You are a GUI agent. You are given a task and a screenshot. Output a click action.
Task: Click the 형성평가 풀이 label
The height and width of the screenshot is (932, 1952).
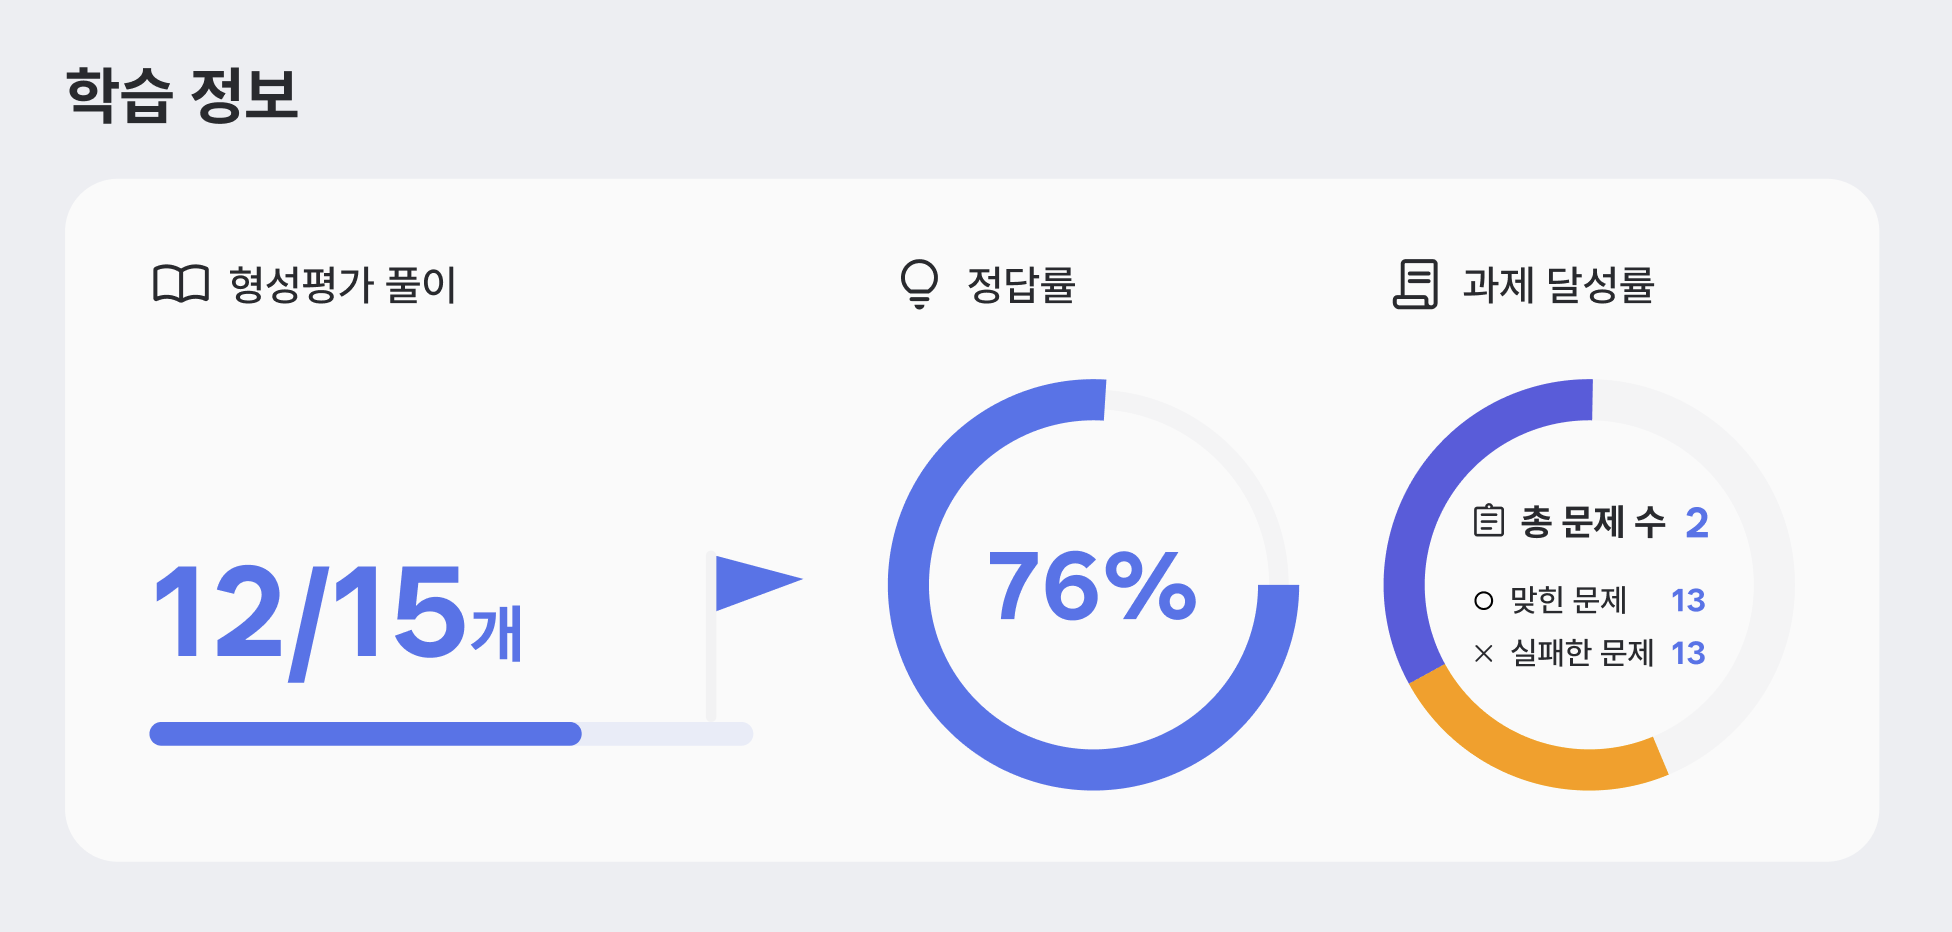[342, 285]
